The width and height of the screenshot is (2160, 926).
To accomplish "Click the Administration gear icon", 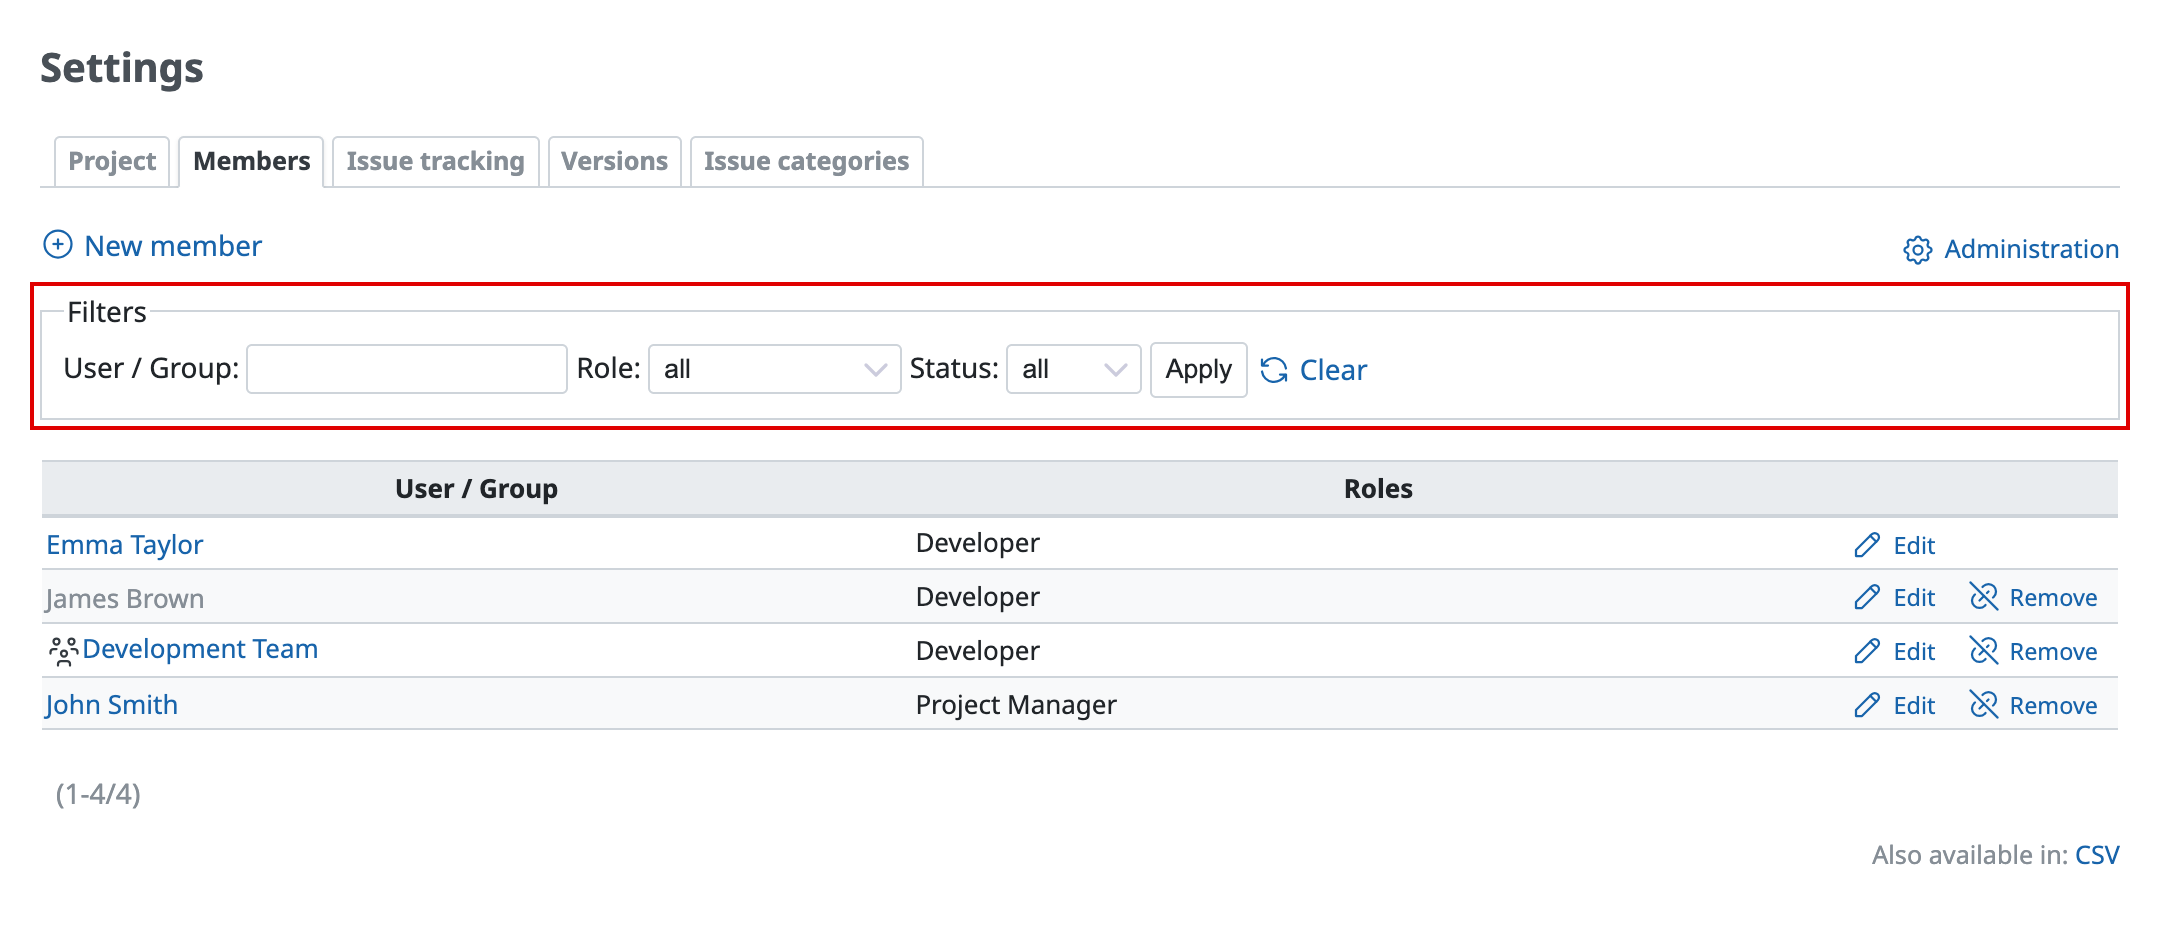I will 1917,249.
